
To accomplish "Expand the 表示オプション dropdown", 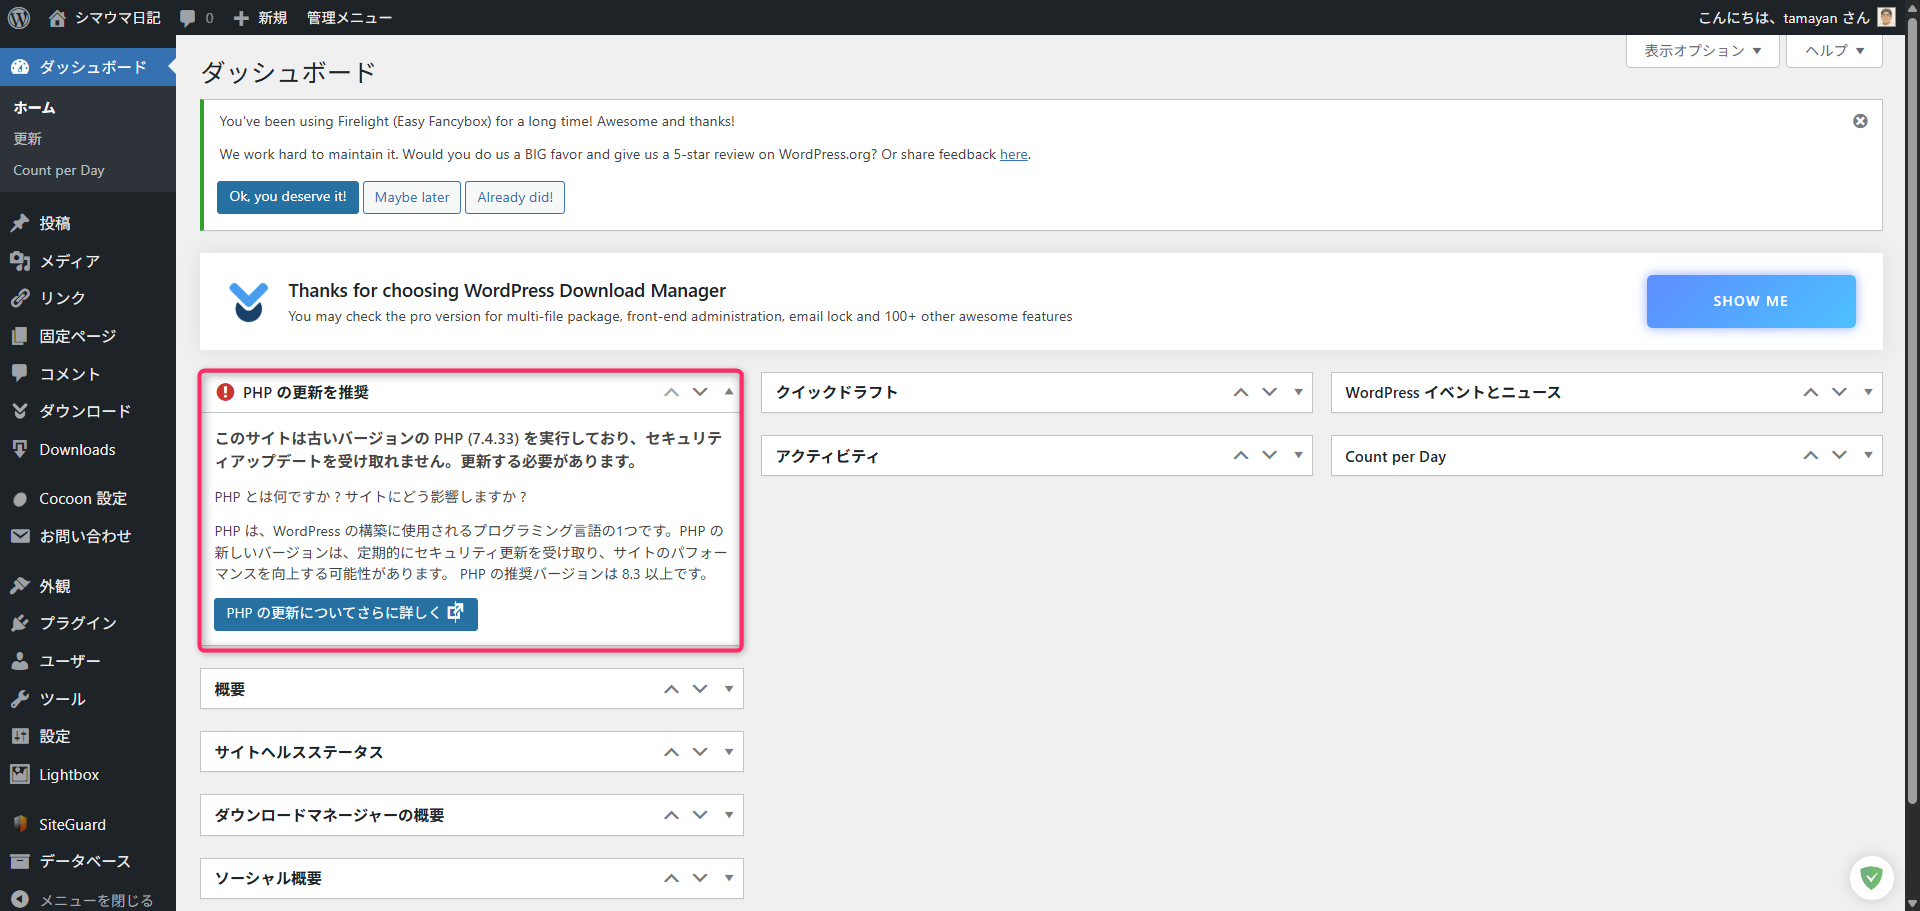I will [x=1702, y=51].
